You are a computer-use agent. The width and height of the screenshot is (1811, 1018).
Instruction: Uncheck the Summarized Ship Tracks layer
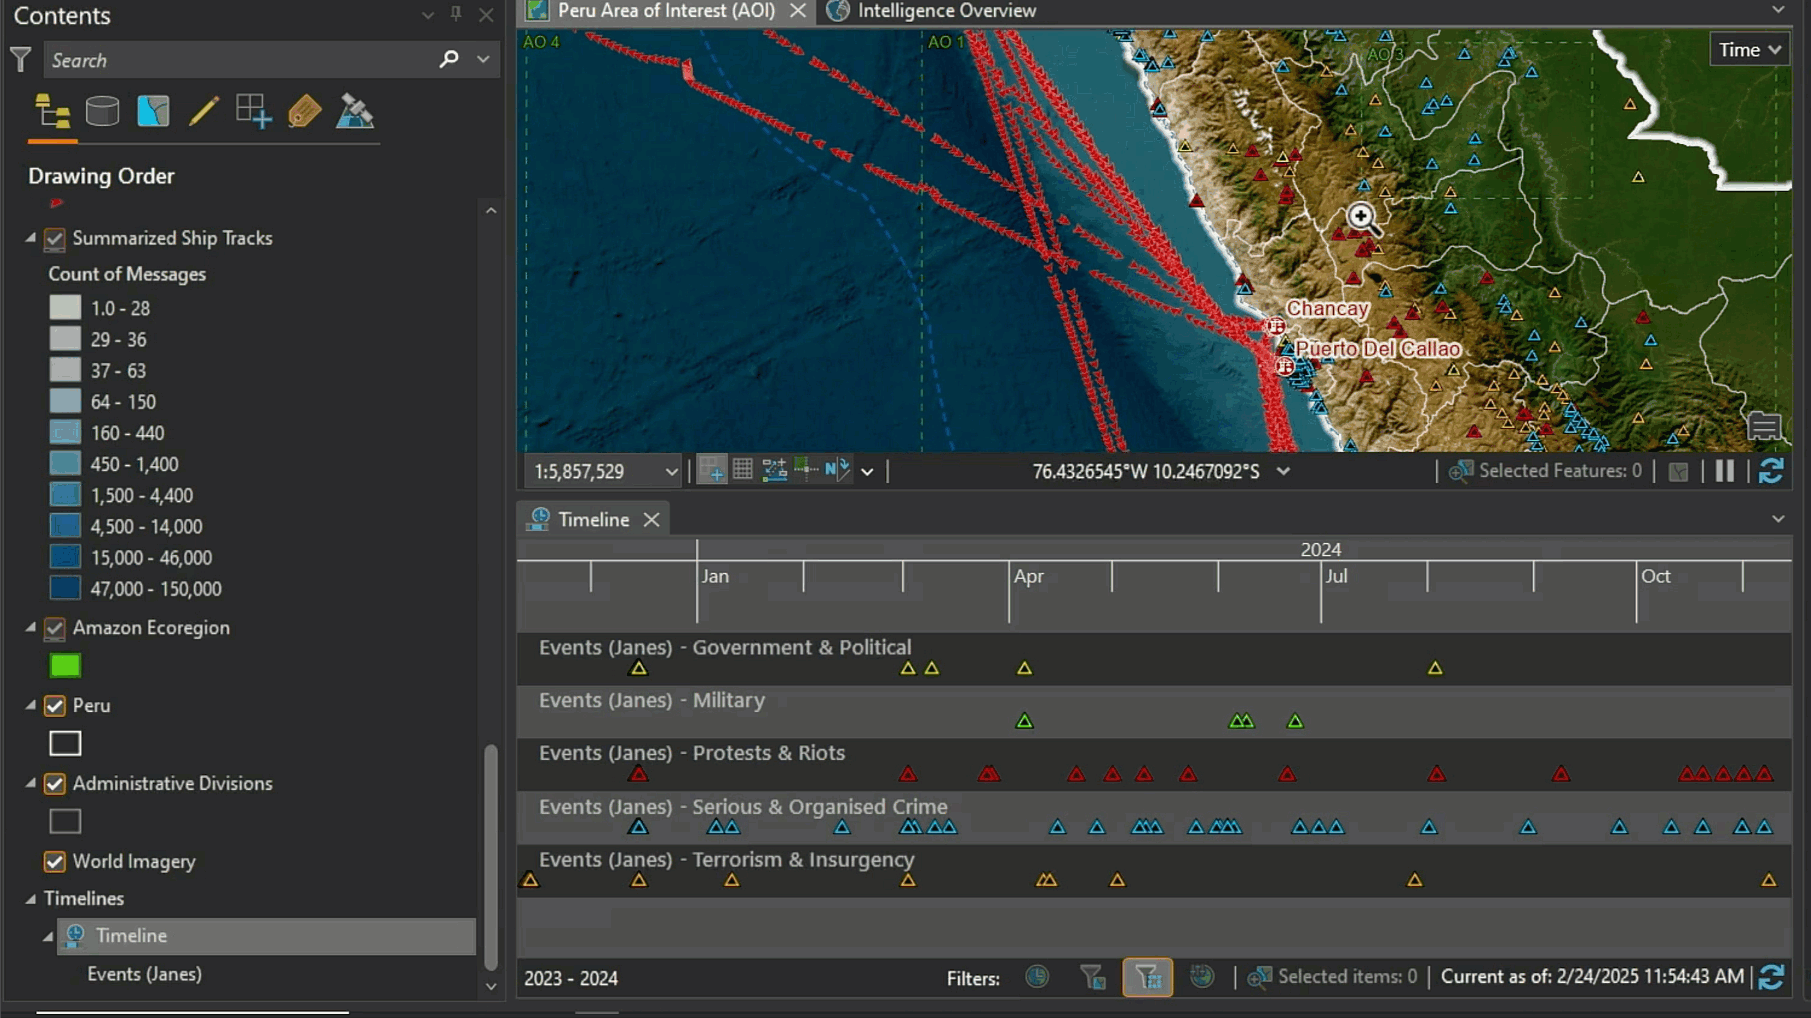[54, 239]
